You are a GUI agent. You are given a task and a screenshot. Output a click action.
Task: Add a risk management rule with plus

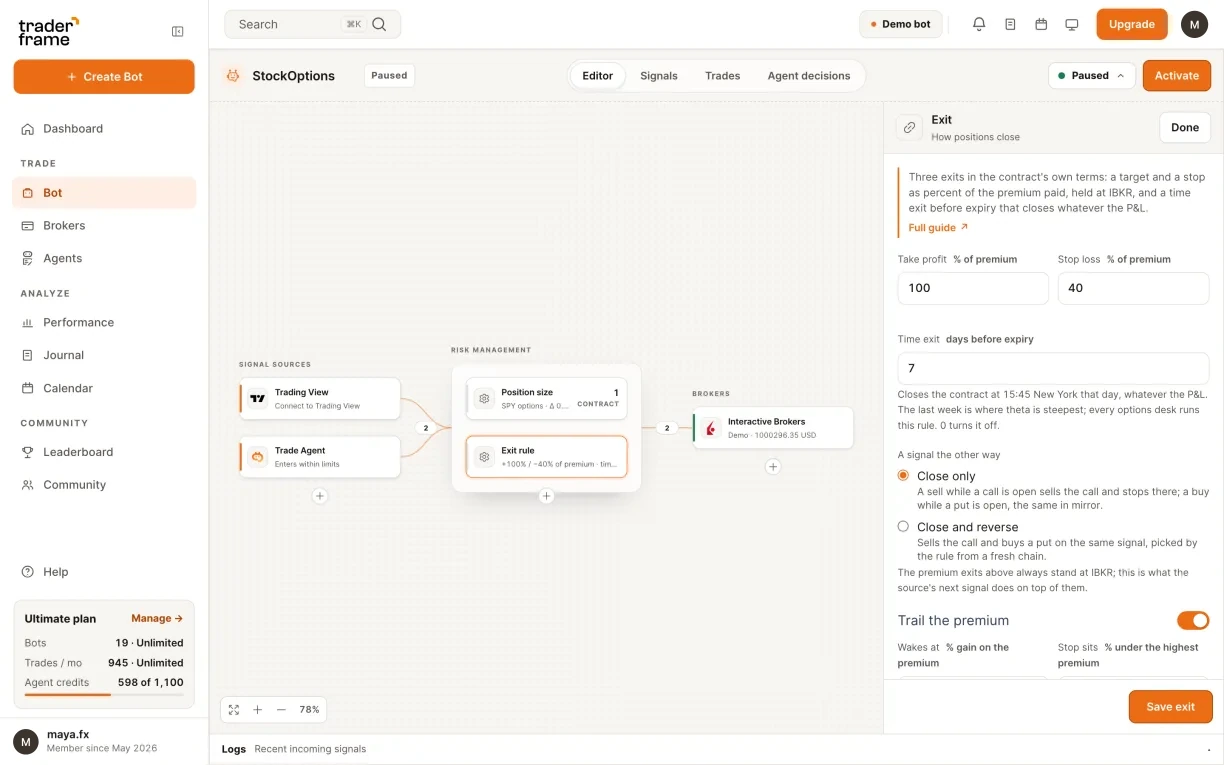coord(546,496)
